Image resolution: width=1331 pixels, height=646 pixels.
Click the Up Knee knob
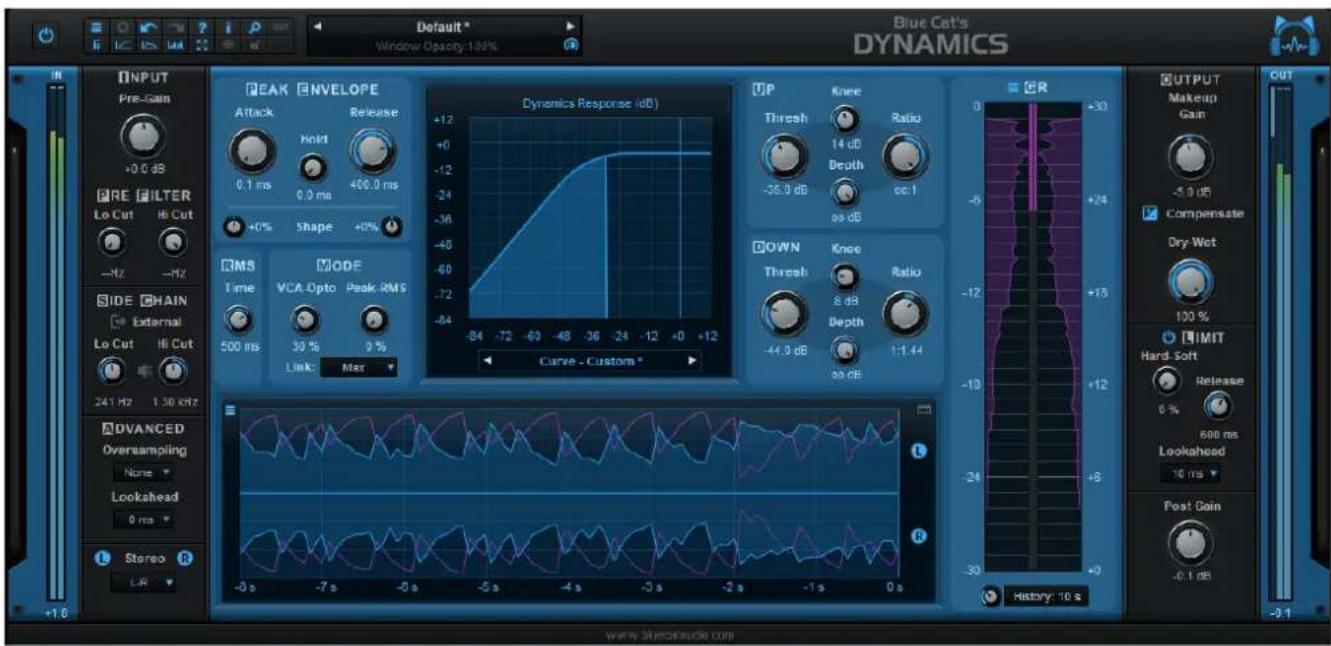[846, 121]
